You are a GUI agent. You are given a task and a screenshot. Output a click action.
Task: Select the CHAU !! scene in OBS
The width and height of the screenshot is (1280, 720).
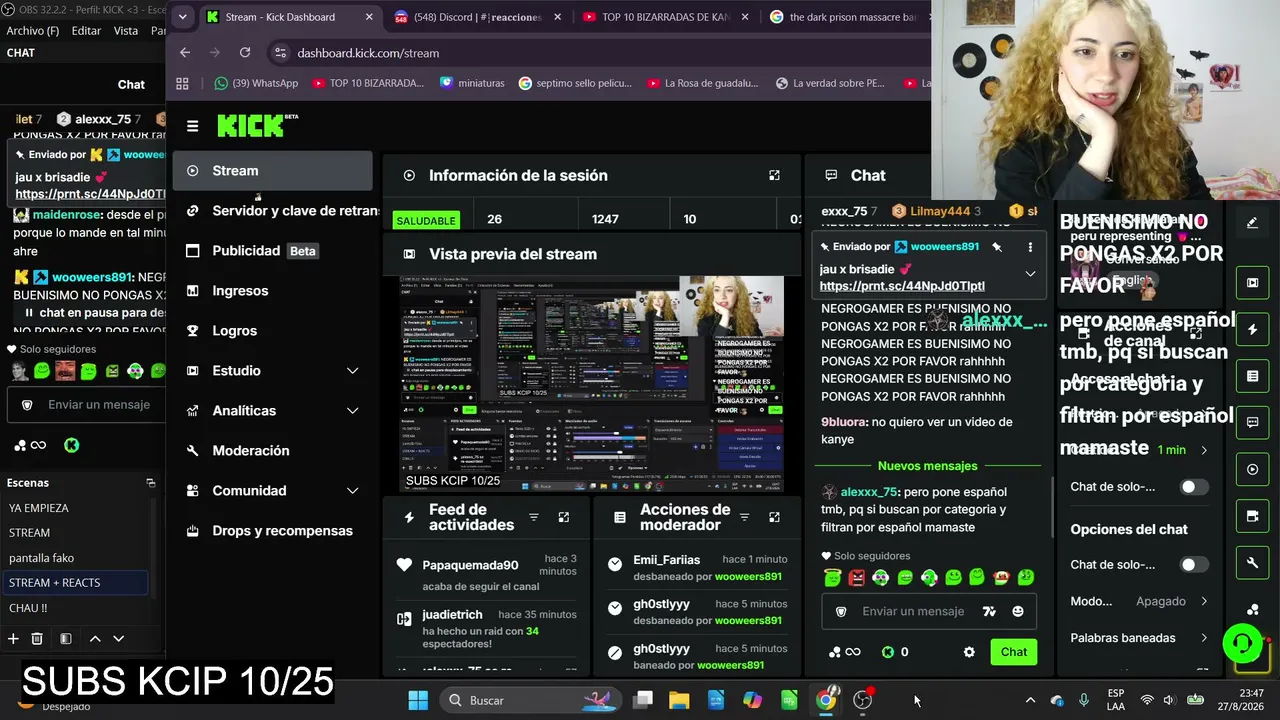(x=77, y=608)
